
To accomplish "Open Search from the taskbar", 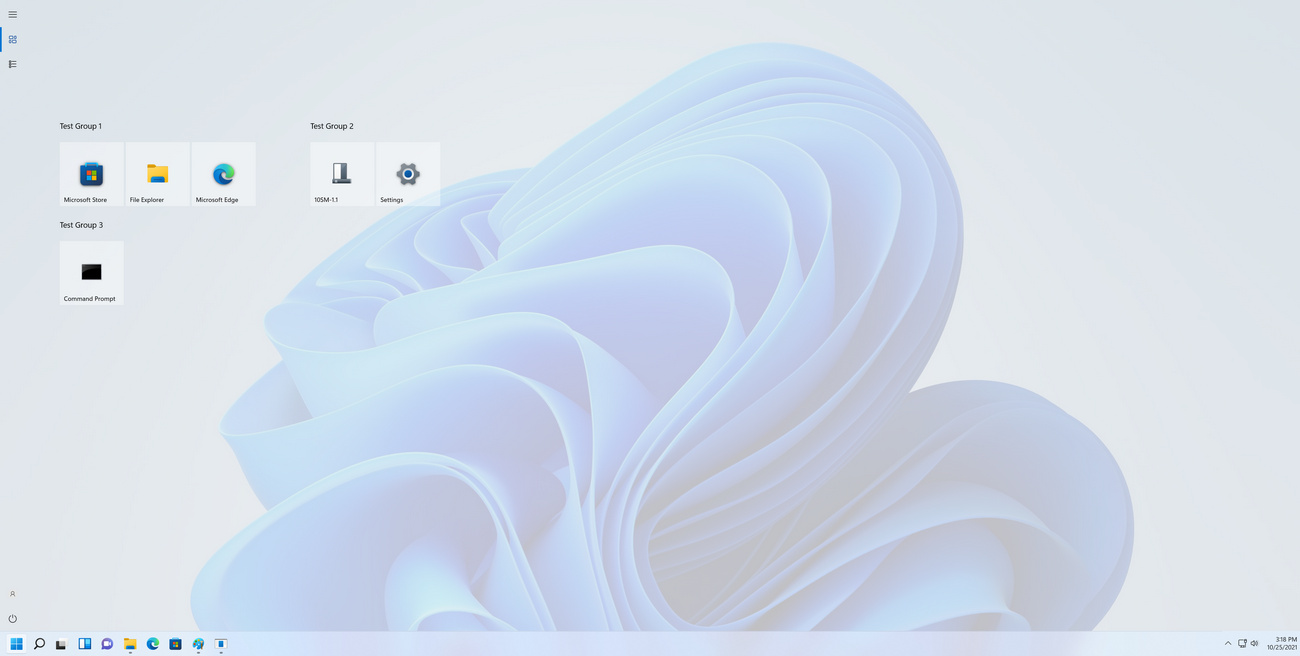I will pyautogui.click(x=39, y=644).
